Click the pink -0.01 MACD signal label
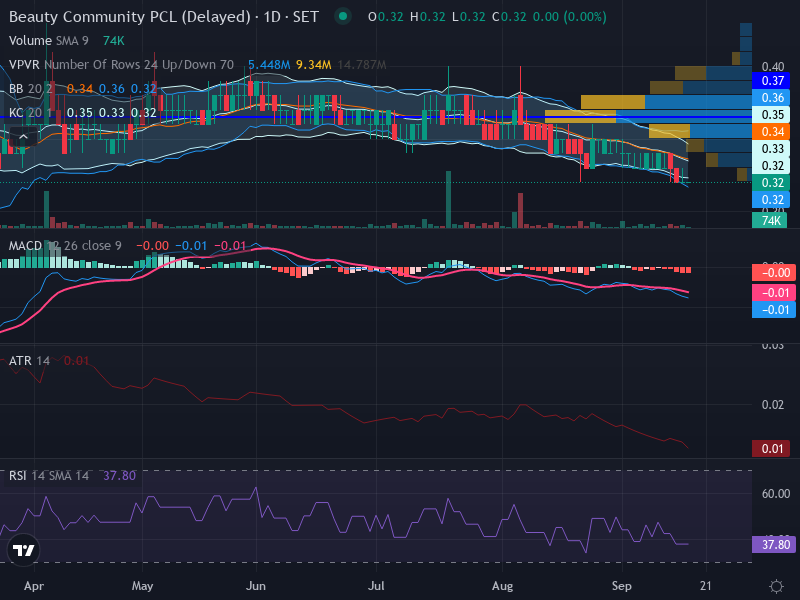This screenshot has height=600, width=800. pos(774,293)
